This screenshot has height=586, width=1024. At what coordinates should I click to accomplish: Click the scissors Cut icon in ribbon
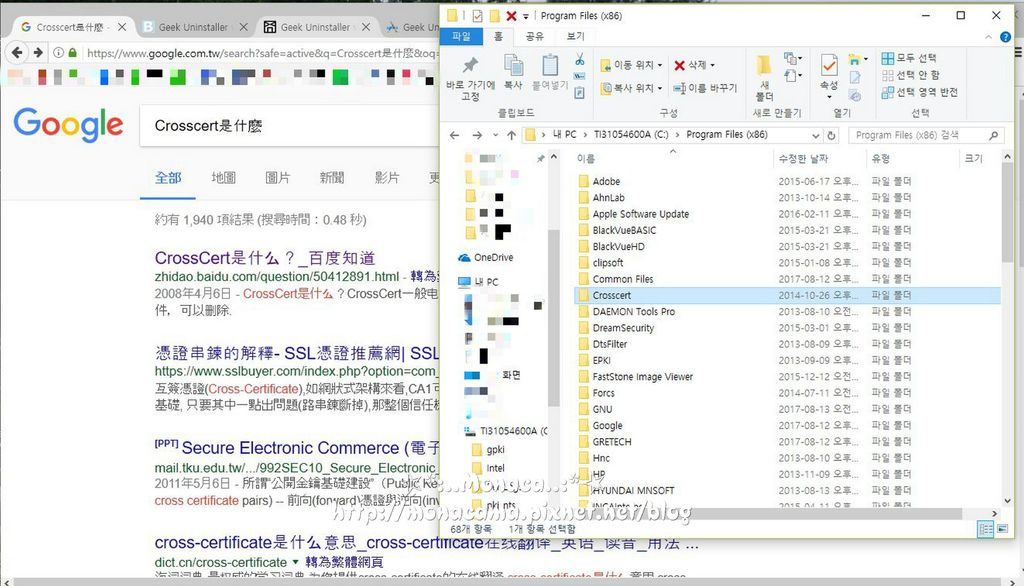(x=579, y=60)
